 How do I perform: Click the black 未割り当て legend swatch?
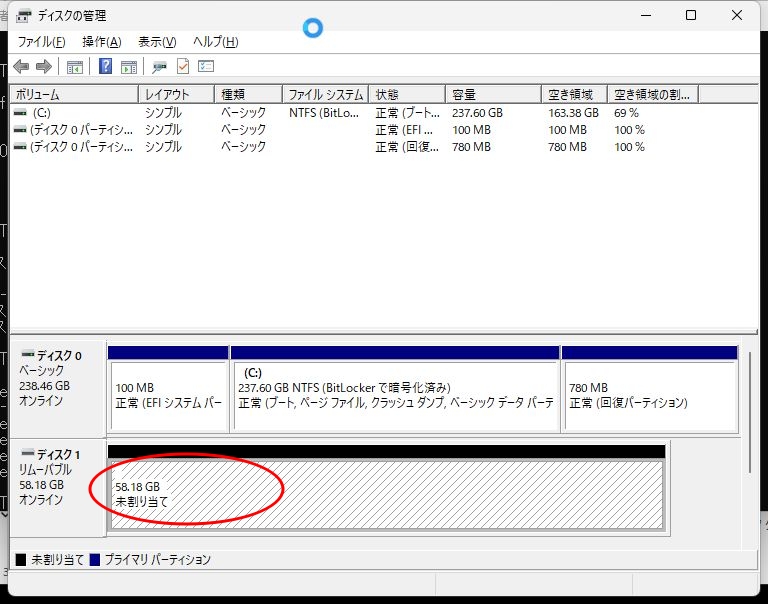(21, 560)
